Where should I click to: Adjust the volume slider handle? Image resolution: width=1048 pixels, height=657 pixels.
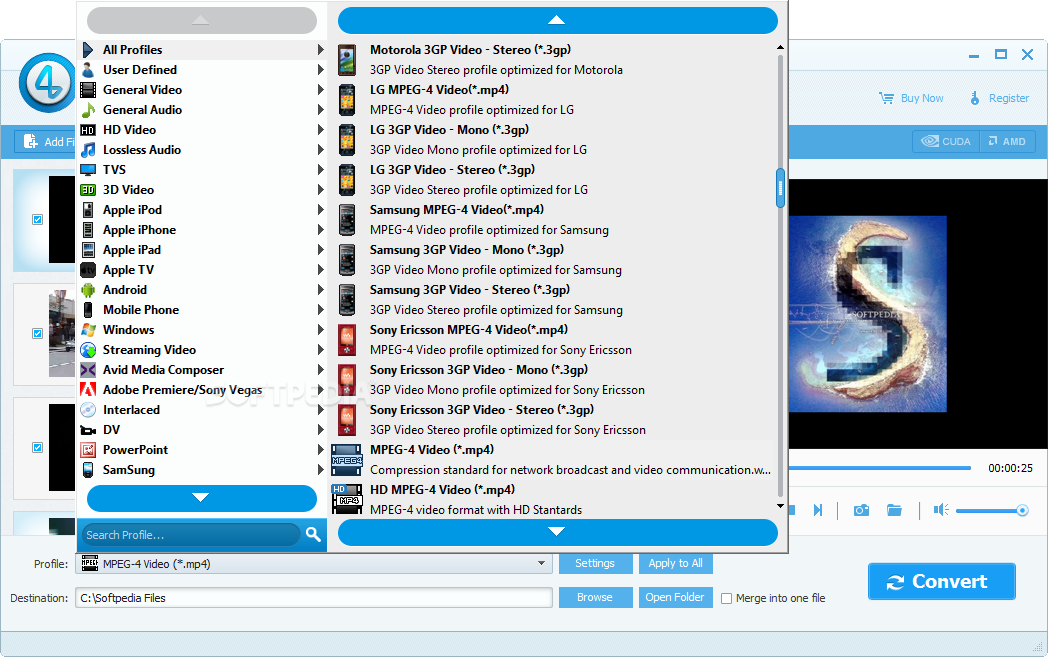pyautogui.click(x=1022, y=511)
